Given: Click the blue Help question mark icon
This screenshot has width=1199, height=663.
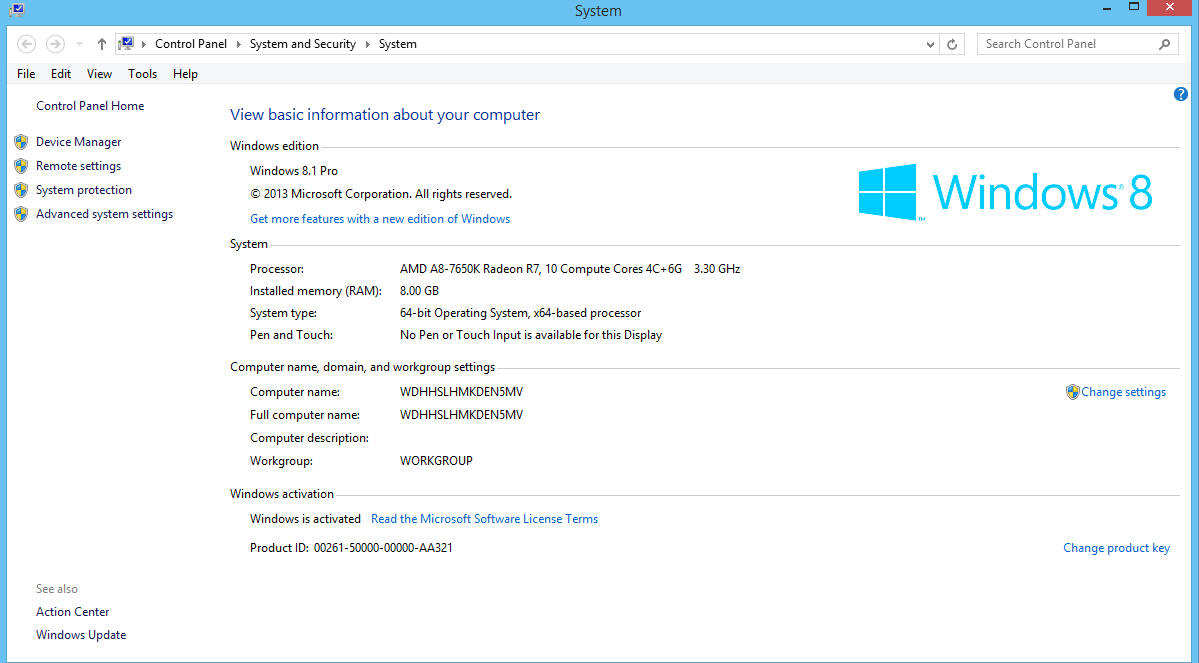Looking at the screenshot, I should (x=1180, y=94).
